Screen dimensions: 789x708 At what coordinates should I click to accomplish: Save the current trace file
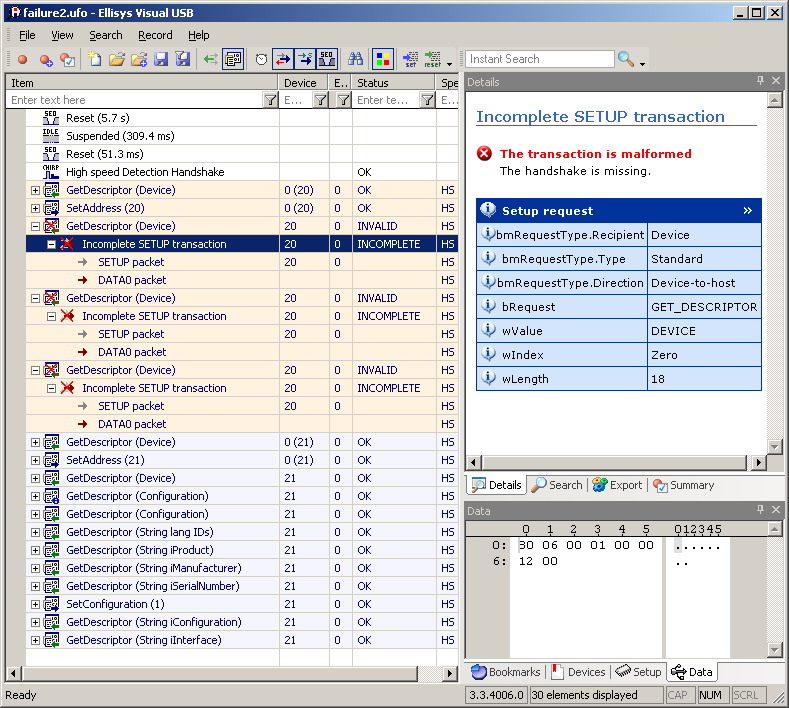pyautogui.click(x=161, y=59)
